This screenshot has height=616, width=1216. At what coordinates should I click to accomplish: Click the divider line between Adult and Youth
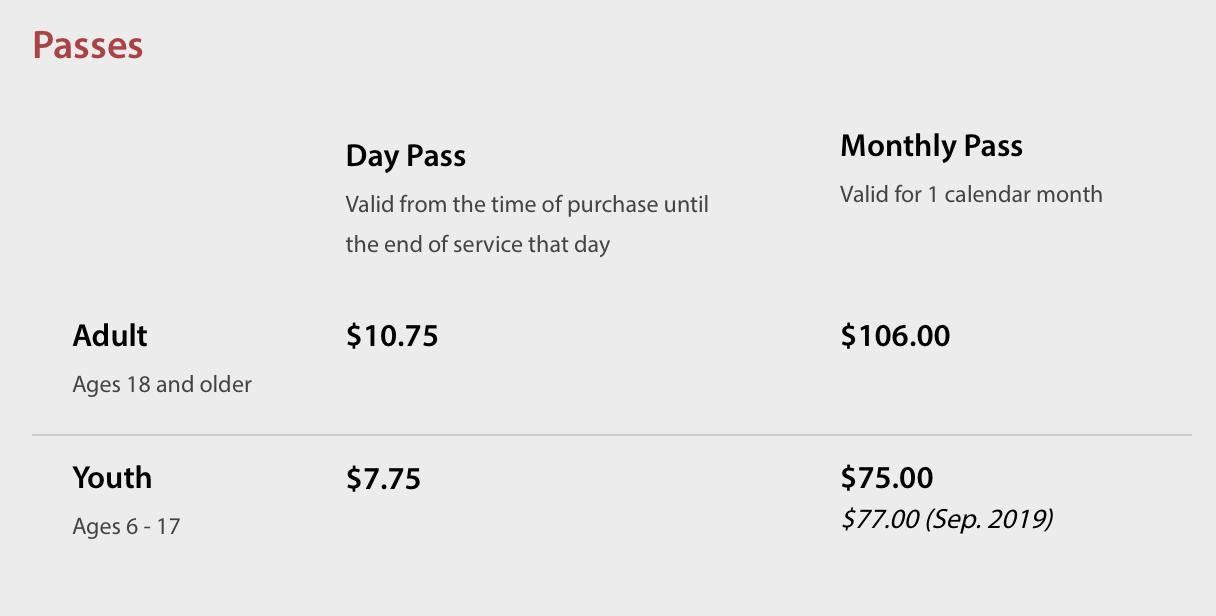pyautogui.click(x=611, y=435)
